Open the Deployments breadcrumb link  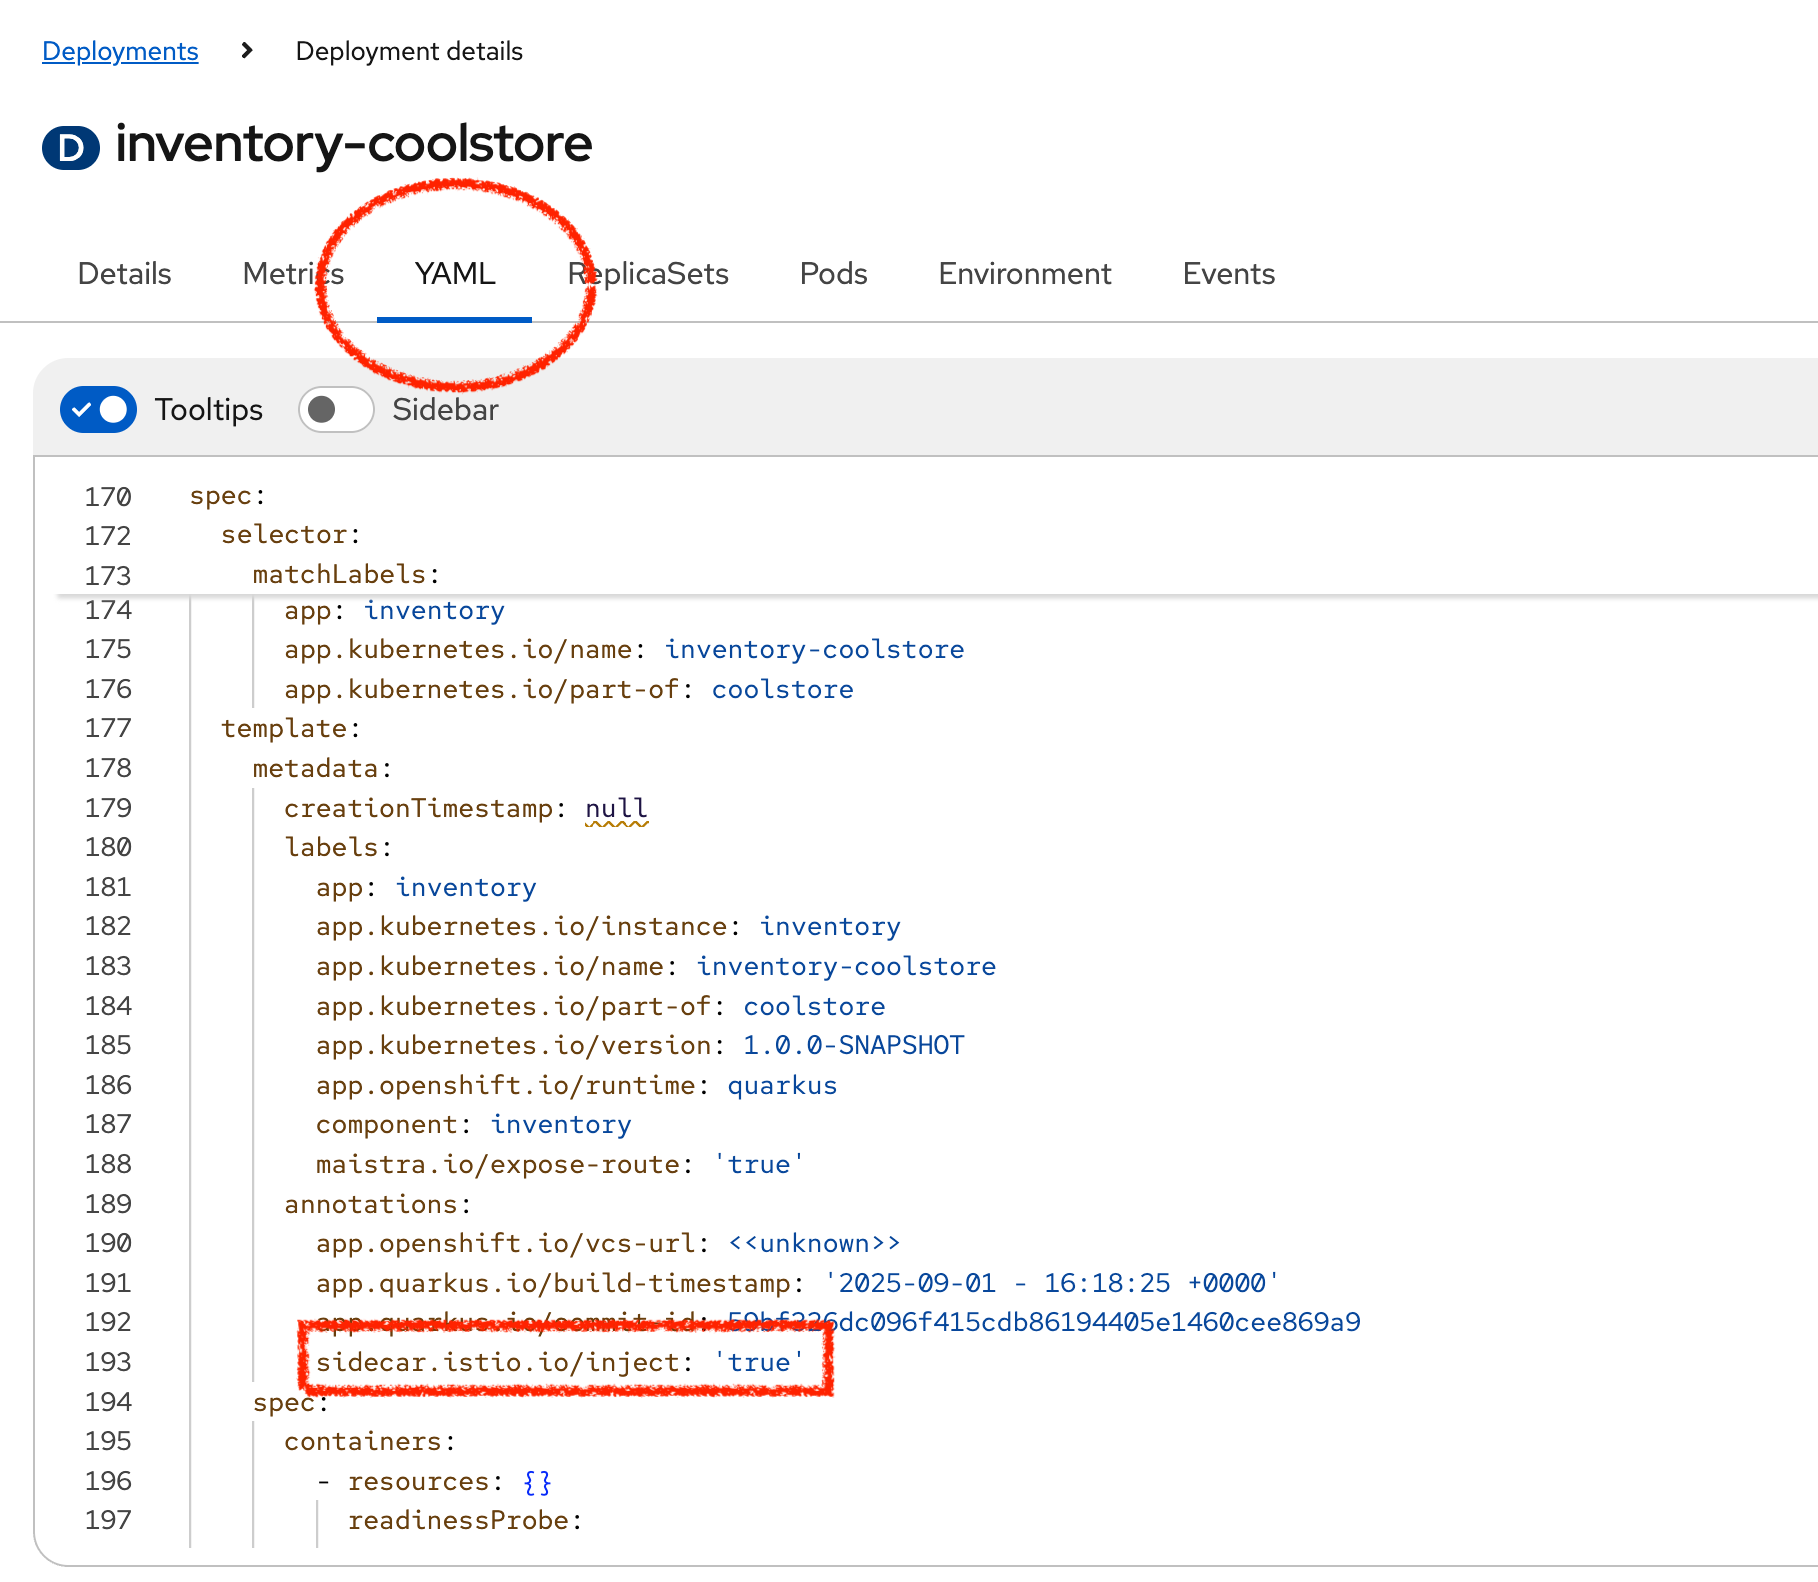pos(119,50)
